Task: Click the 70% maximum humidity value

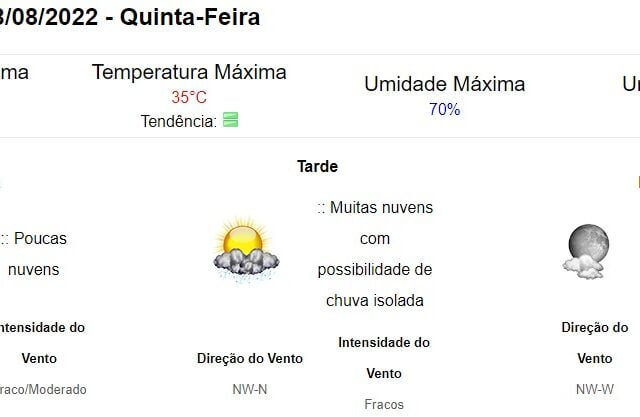Action: pos(444,109)
